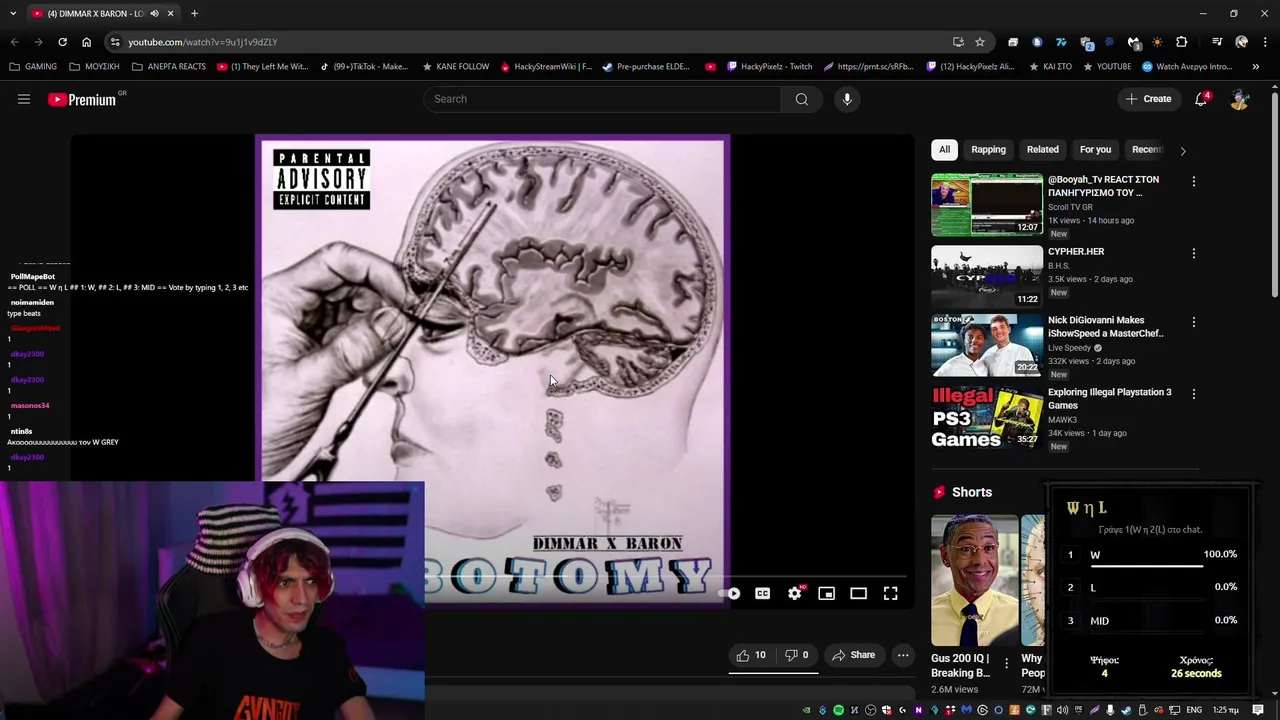Open video player settings gear

tap(794, 594)
